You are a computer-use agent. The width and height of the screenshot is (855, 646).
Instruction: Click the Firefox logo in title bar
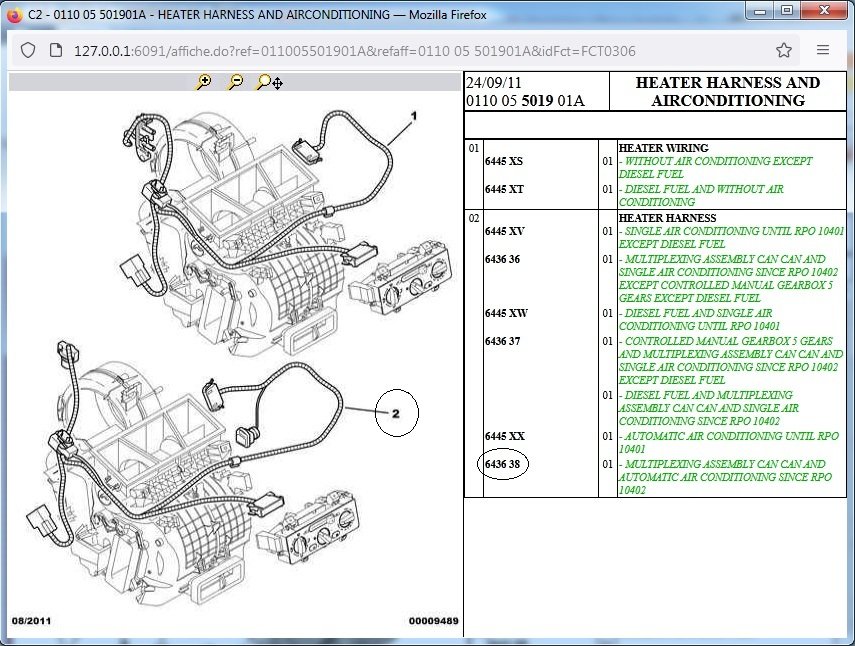(14, 14)
